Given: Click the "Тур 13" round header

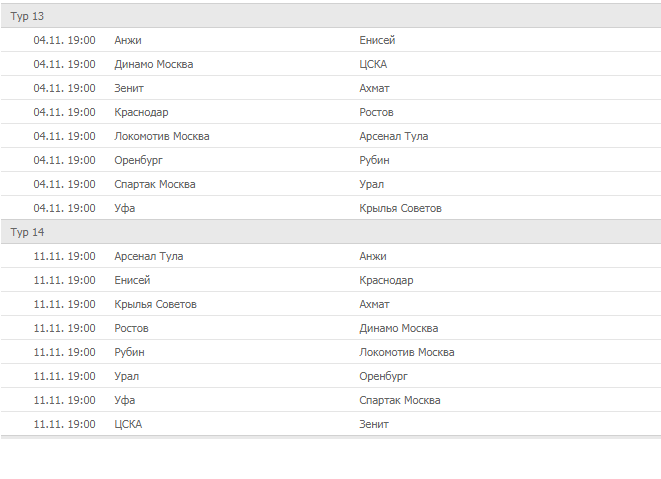Looking at the screenshot, I should [x=28, y=16].
